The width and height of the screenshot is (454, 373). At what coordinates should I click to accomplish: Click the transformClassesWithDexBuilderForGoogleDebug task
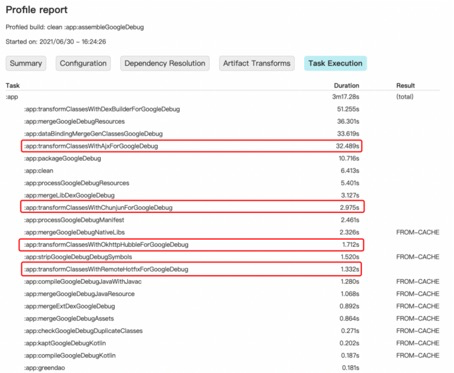[102, 109]
